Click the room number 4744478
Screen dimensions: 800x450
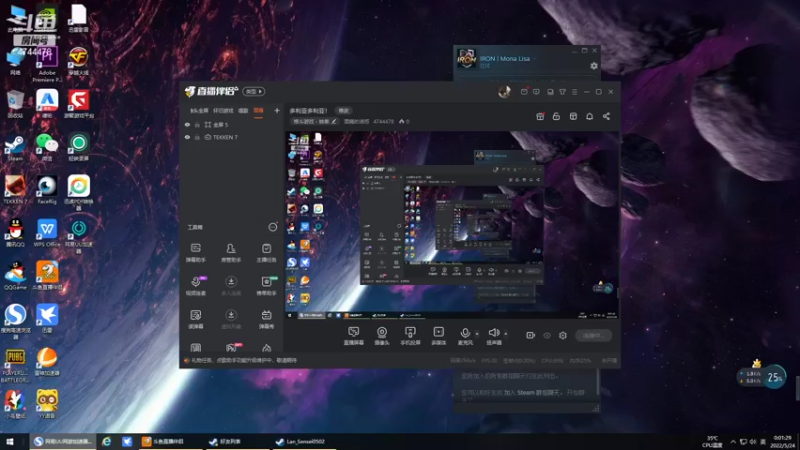pyautogui.click(x=384, y=121)
